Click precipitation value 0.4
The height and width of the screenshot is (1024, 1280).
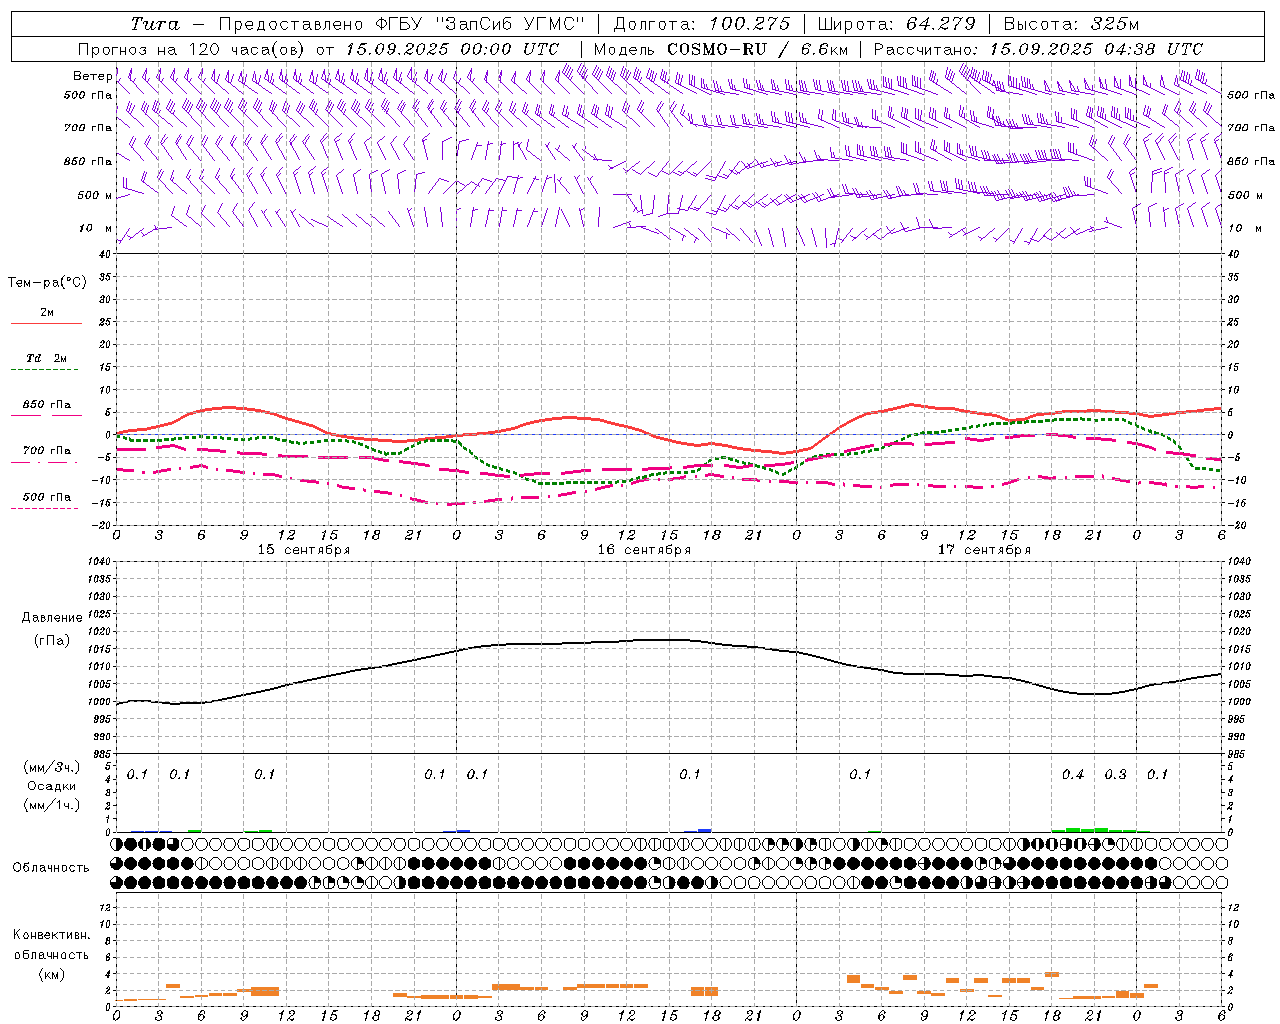click(x=1073, y=775)
